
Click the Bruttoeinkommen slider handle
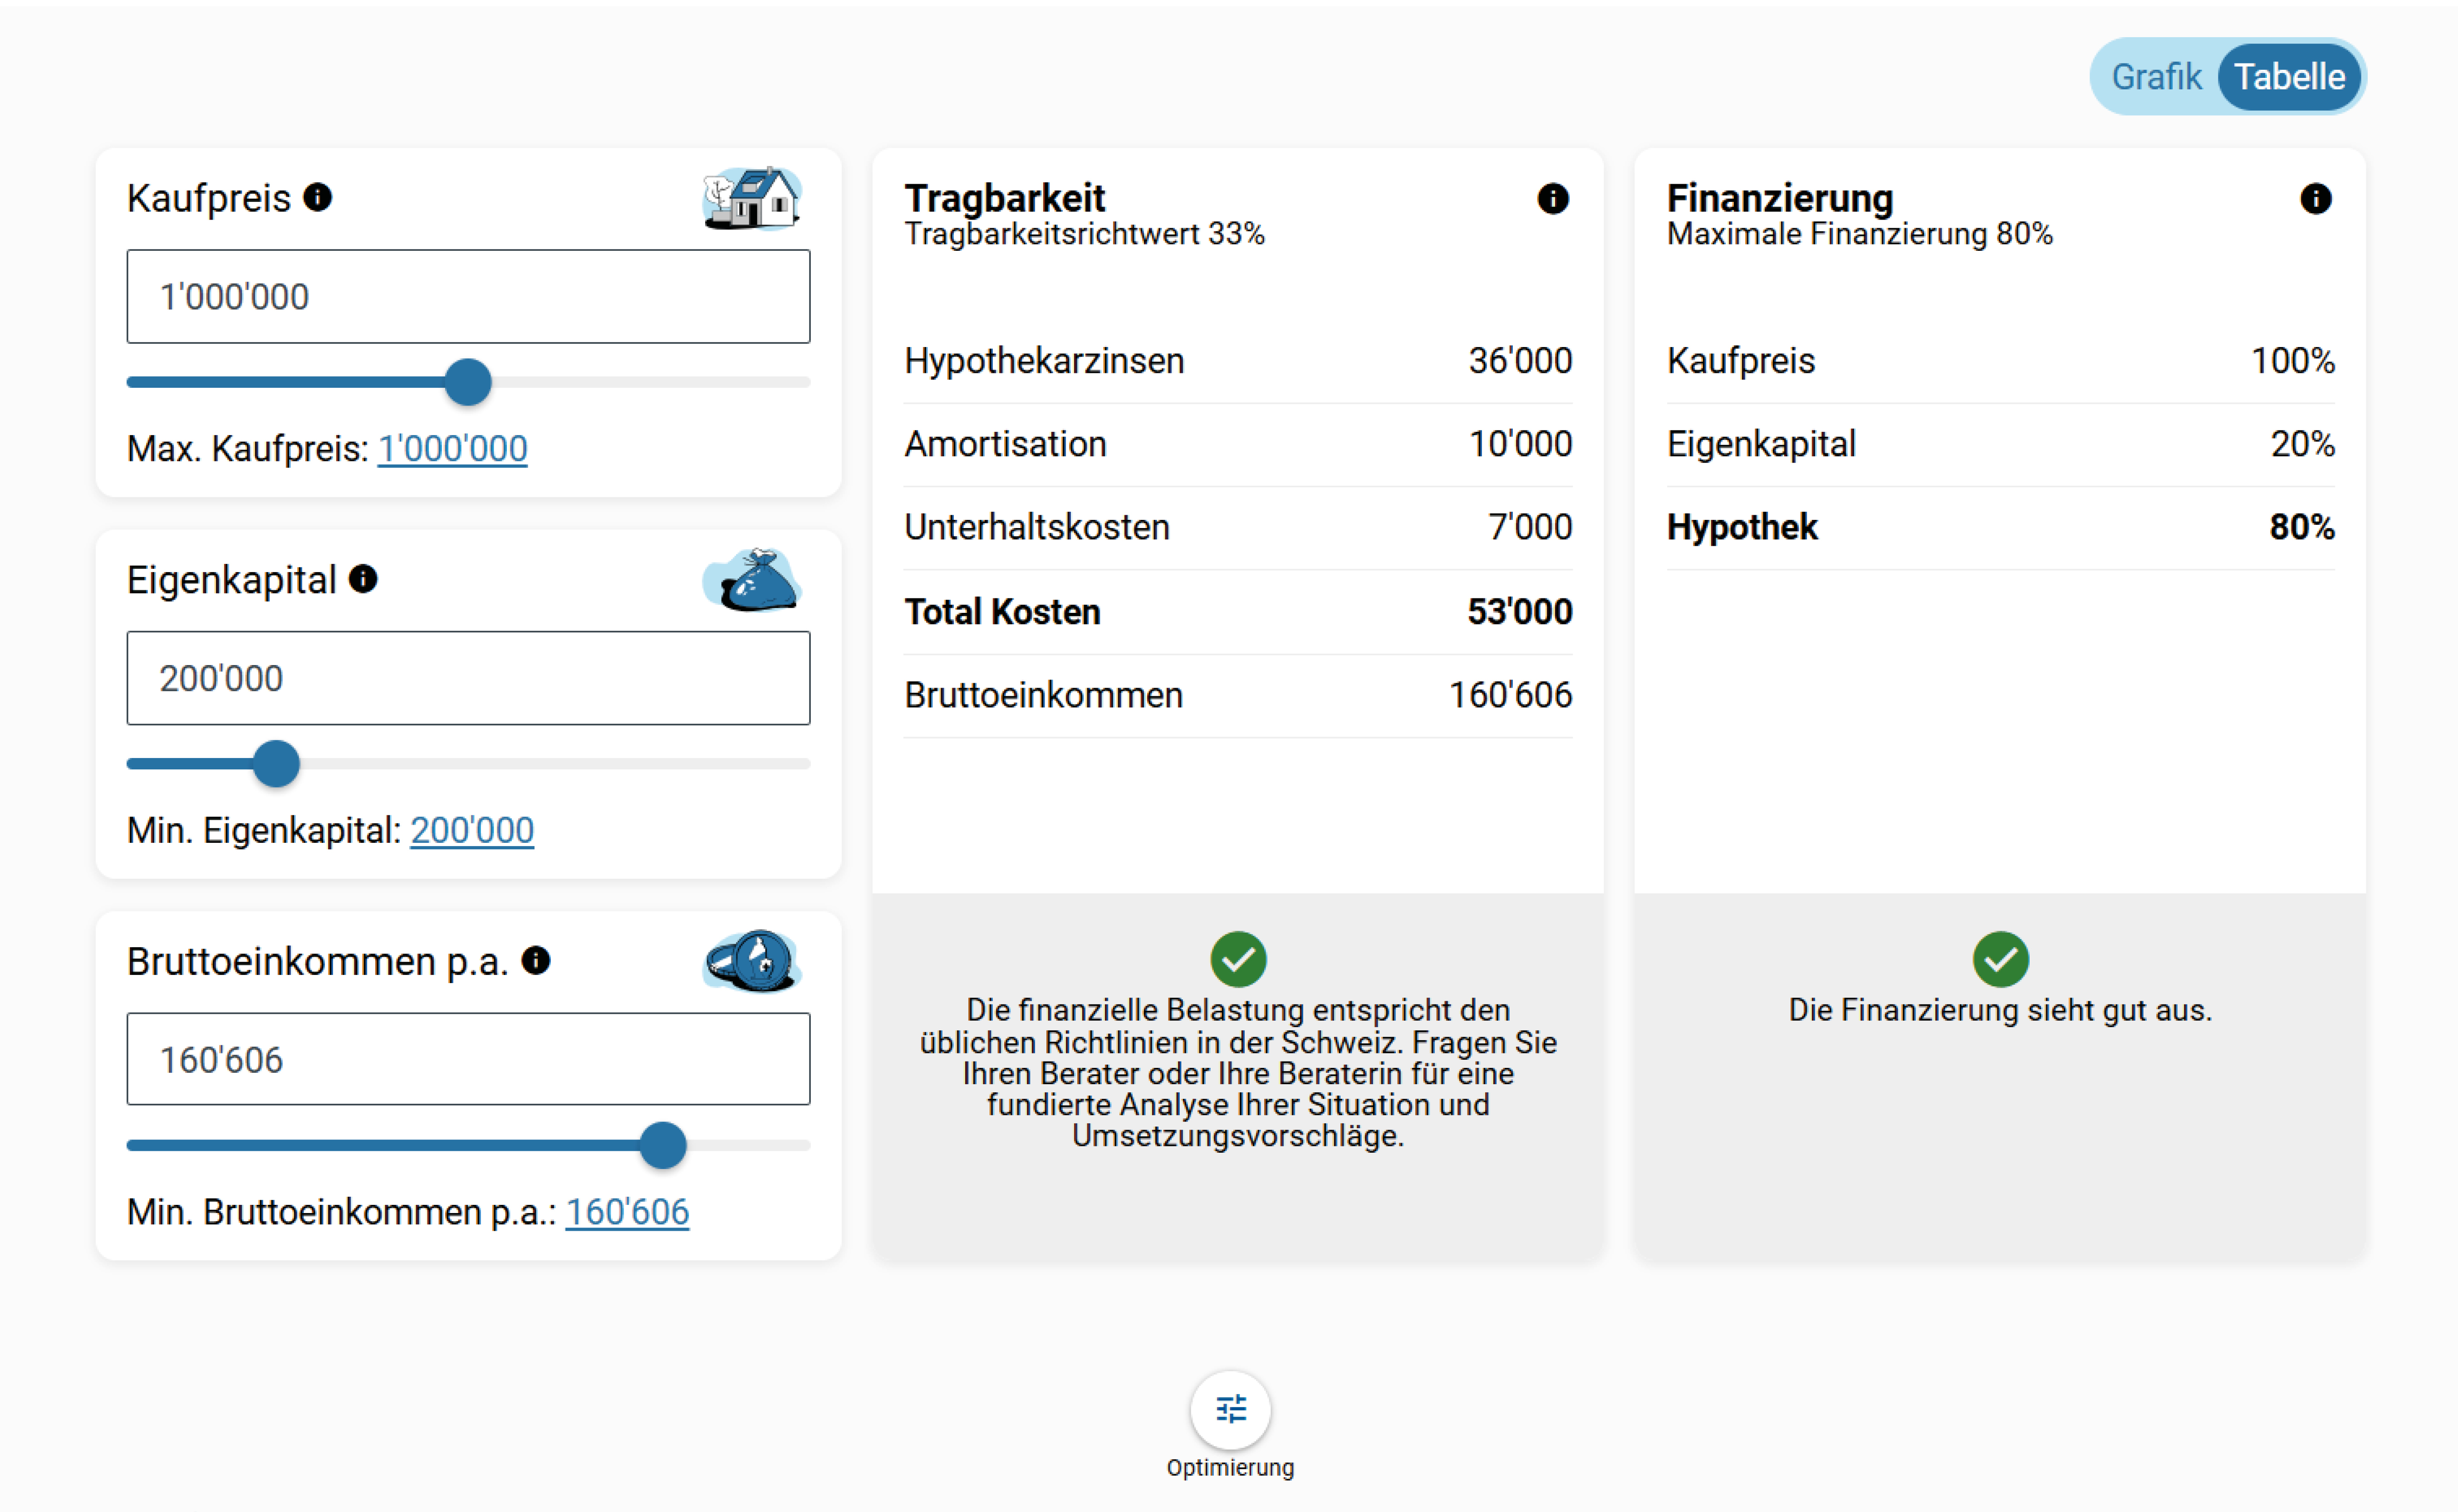(662, 1145)
